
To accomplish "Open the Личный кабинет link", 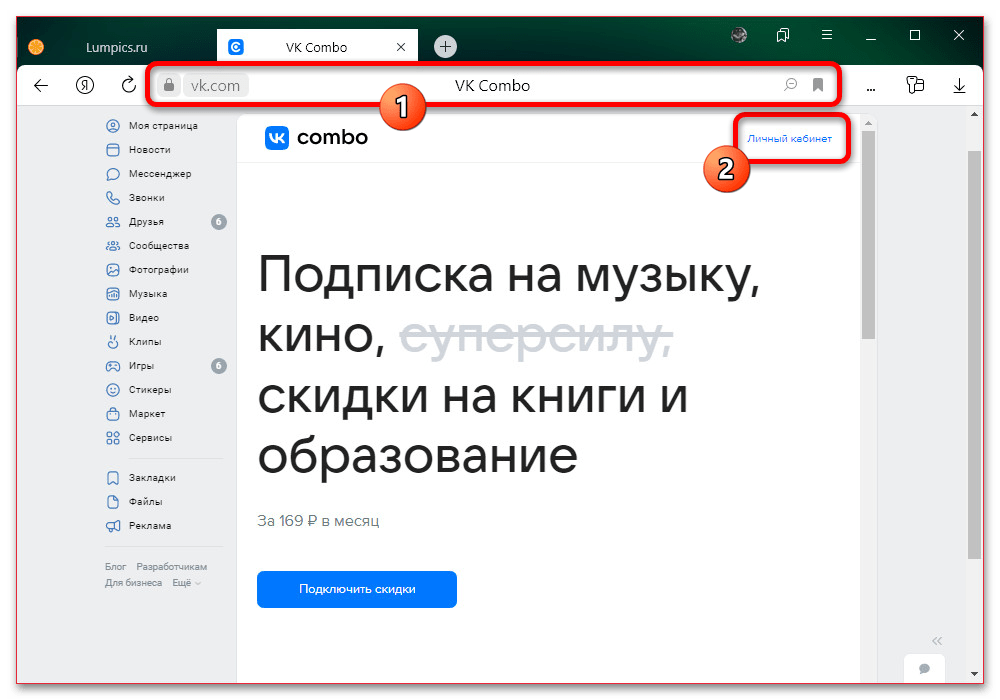I will click(790, 138).
